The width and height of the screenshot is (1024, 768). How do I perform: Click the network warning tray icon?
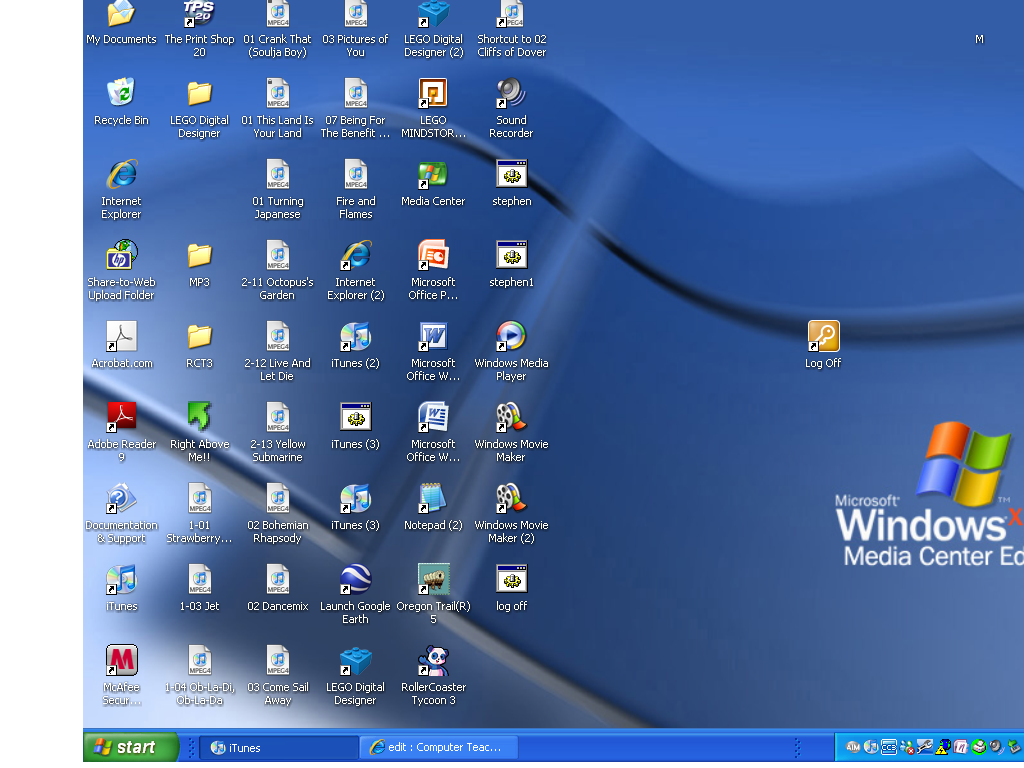tap(942, 746)
